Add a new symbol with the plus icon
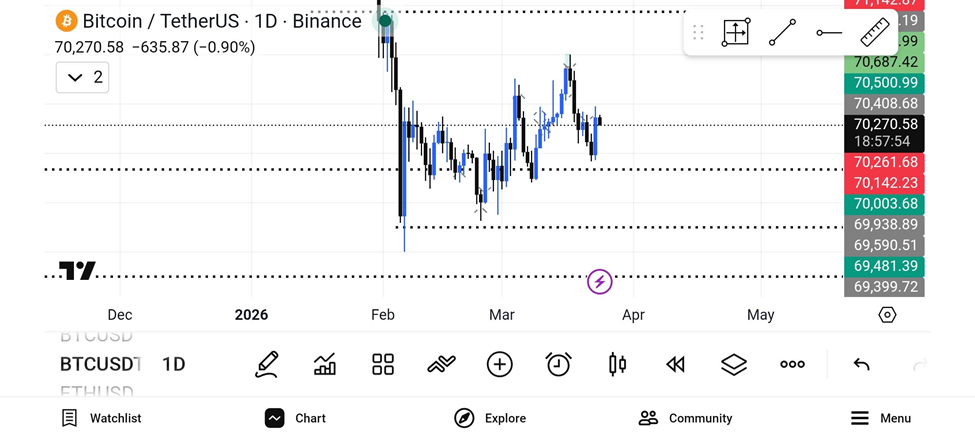 [x=500, y=364]
